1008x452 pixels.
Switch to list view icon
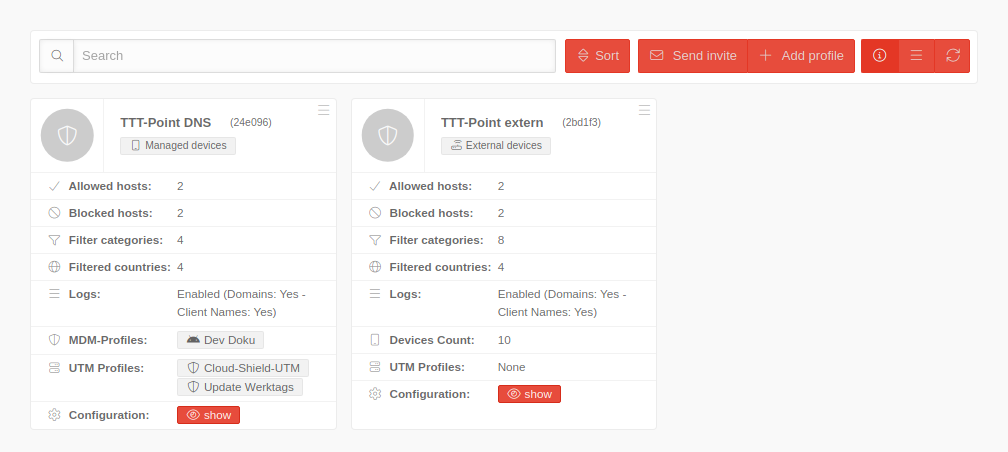coord(916,56)
